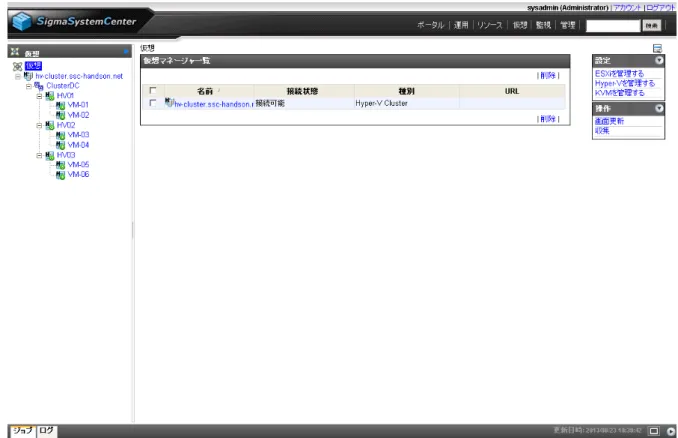
Task: Collapse the hv-cluster.ssc-handson.net tree node
Action: tap(18, 77)
